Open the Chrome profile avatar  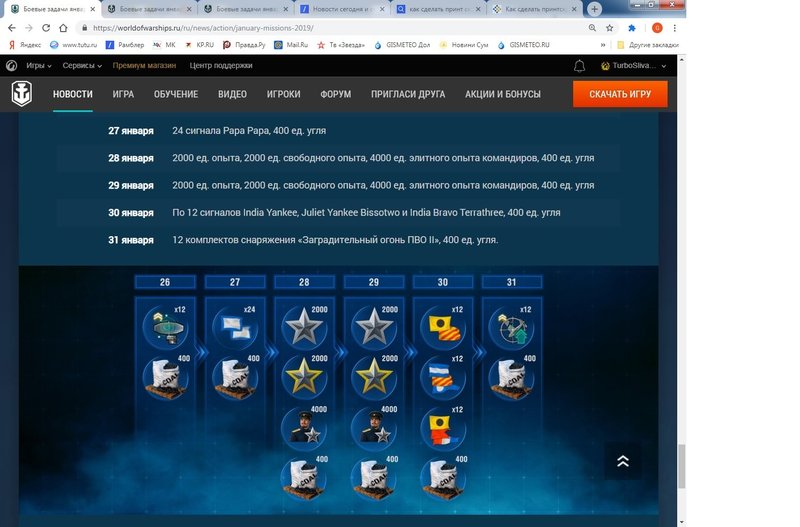coord(657,28)
